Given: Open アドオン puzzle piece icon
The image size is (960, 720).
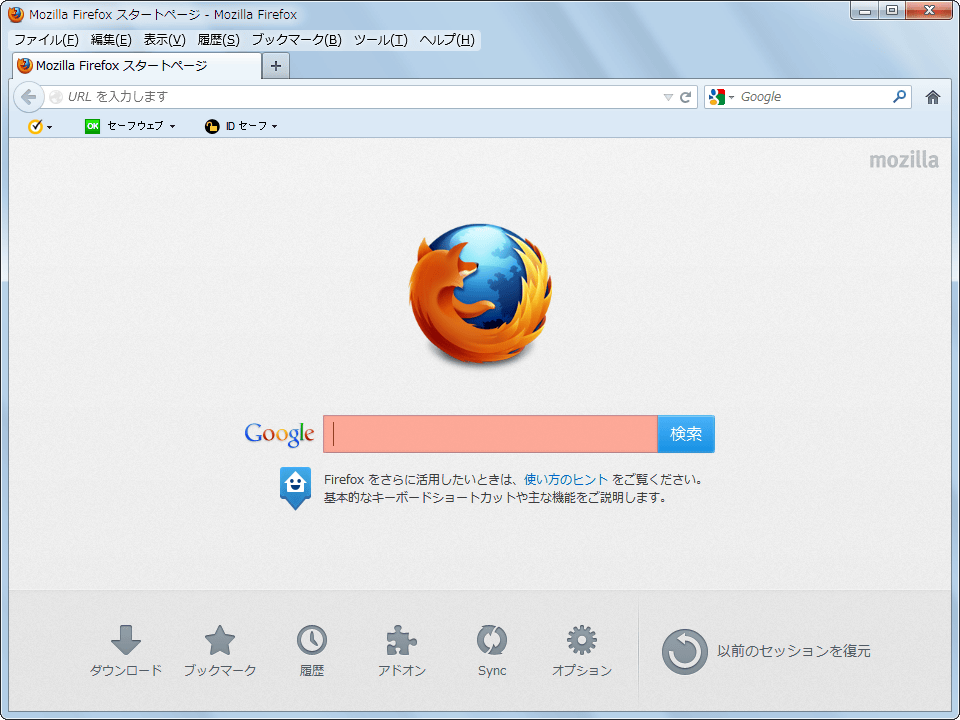Looking at the screenshot, I should click(402, 640).
